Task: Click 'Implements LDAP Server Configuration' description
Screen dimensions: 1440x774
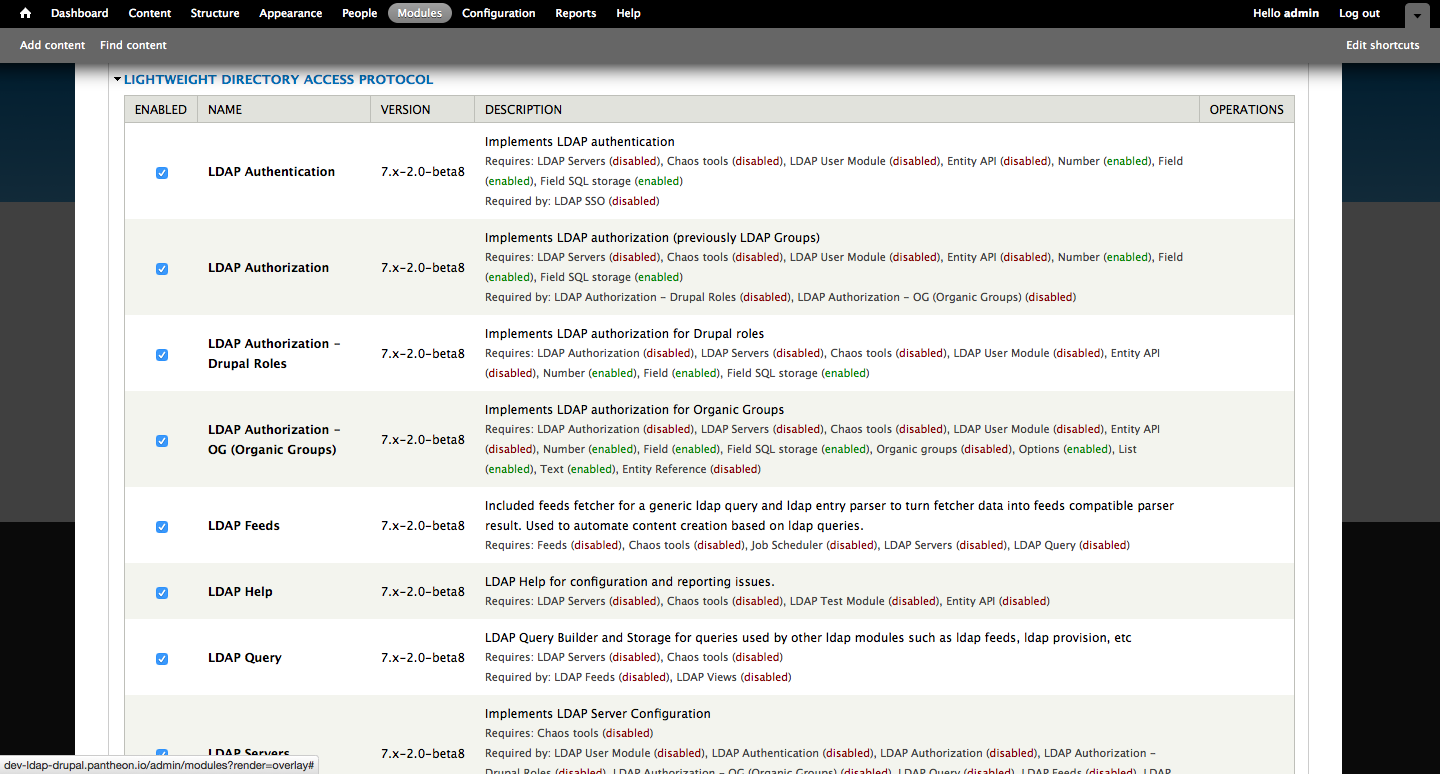Action: click(x=598, y=714)
